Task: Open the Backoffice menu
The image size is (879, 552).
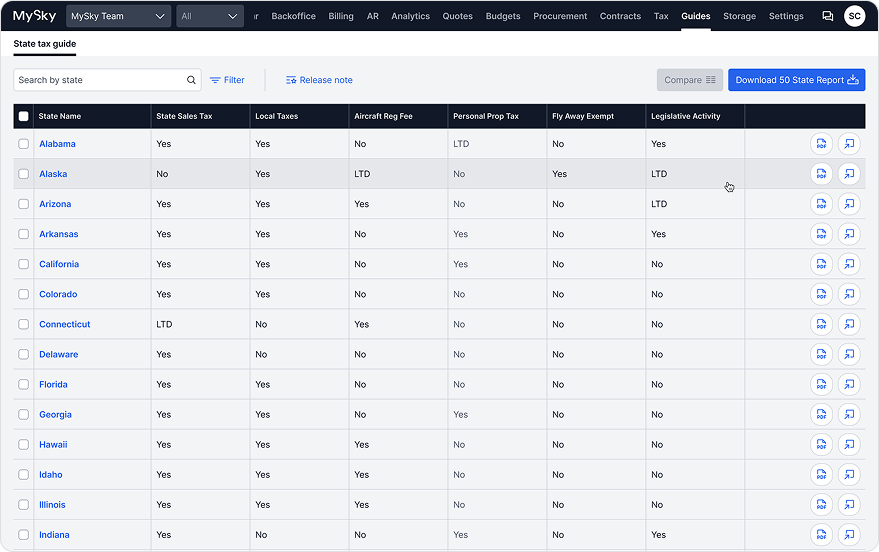Action: tap(293, 16)
